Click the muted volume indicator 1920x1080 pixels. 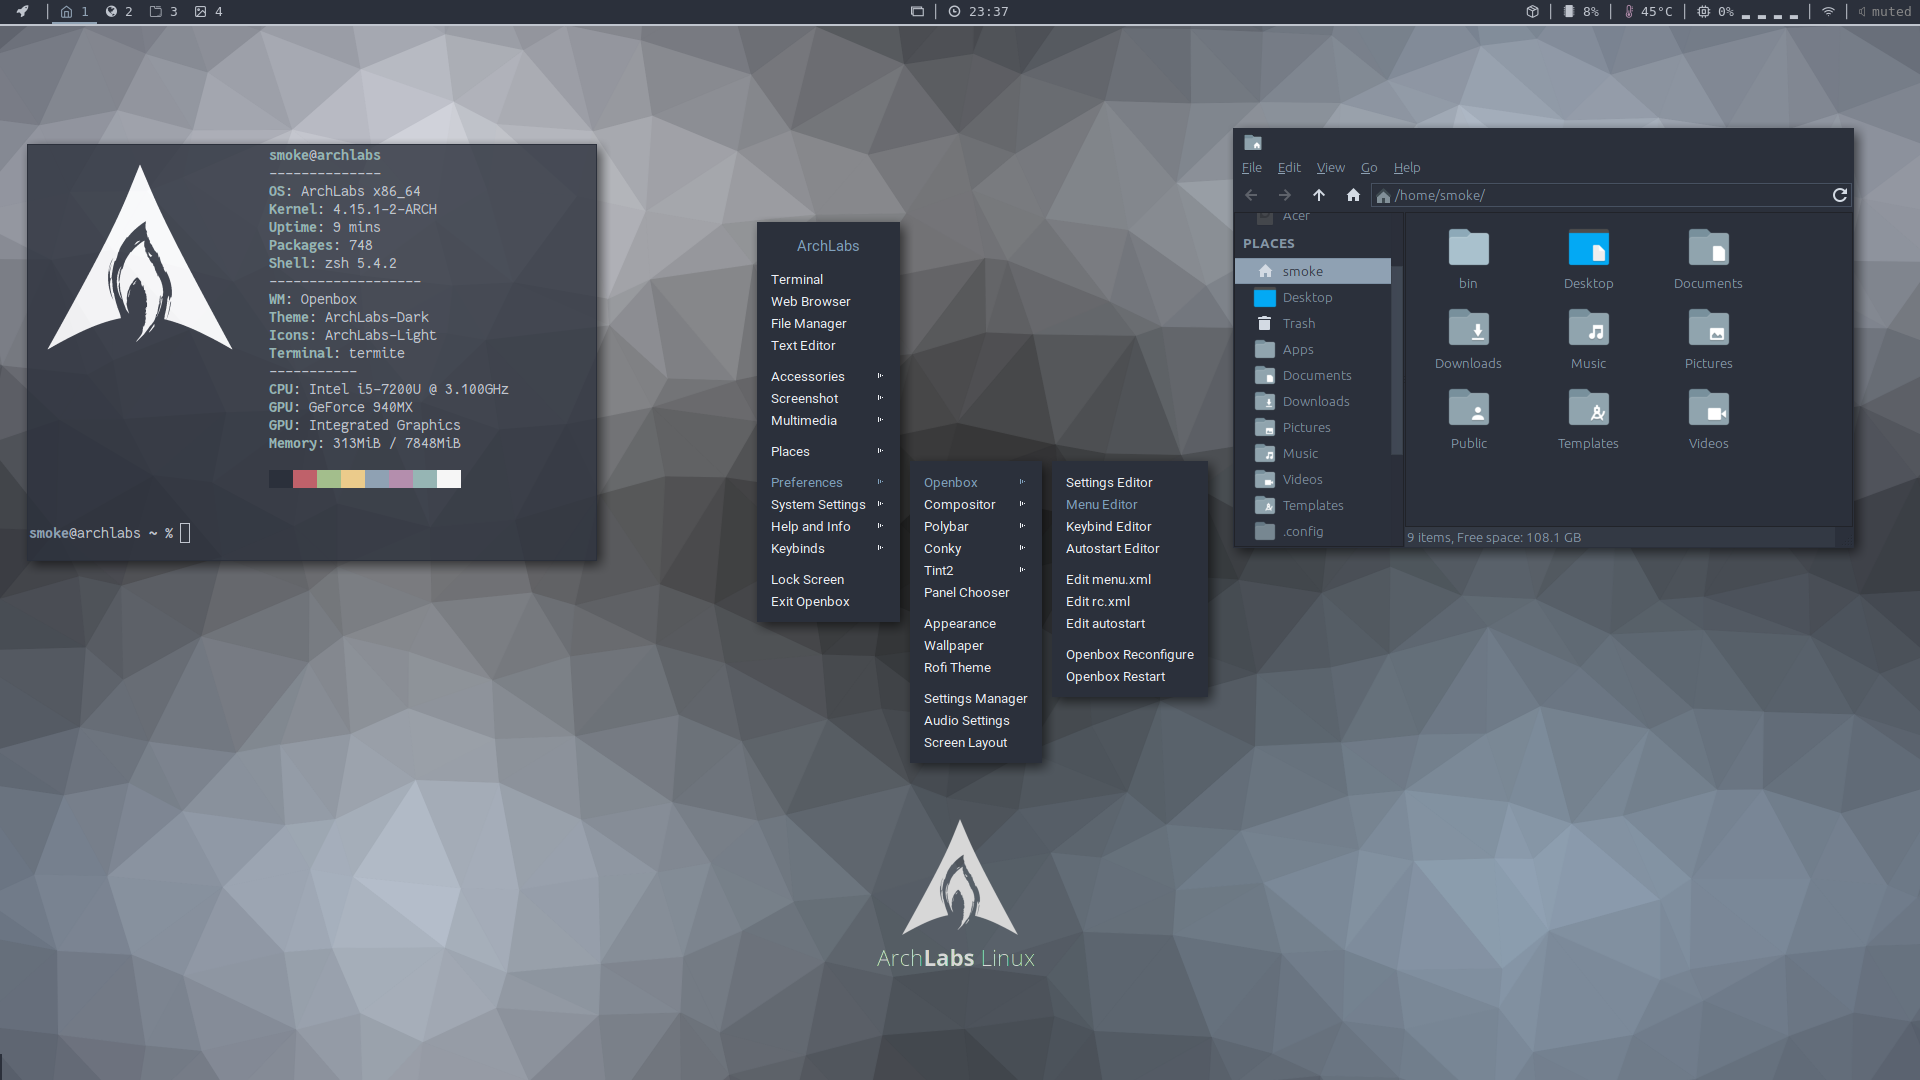pyautogui.click(x=1884, y=11)
